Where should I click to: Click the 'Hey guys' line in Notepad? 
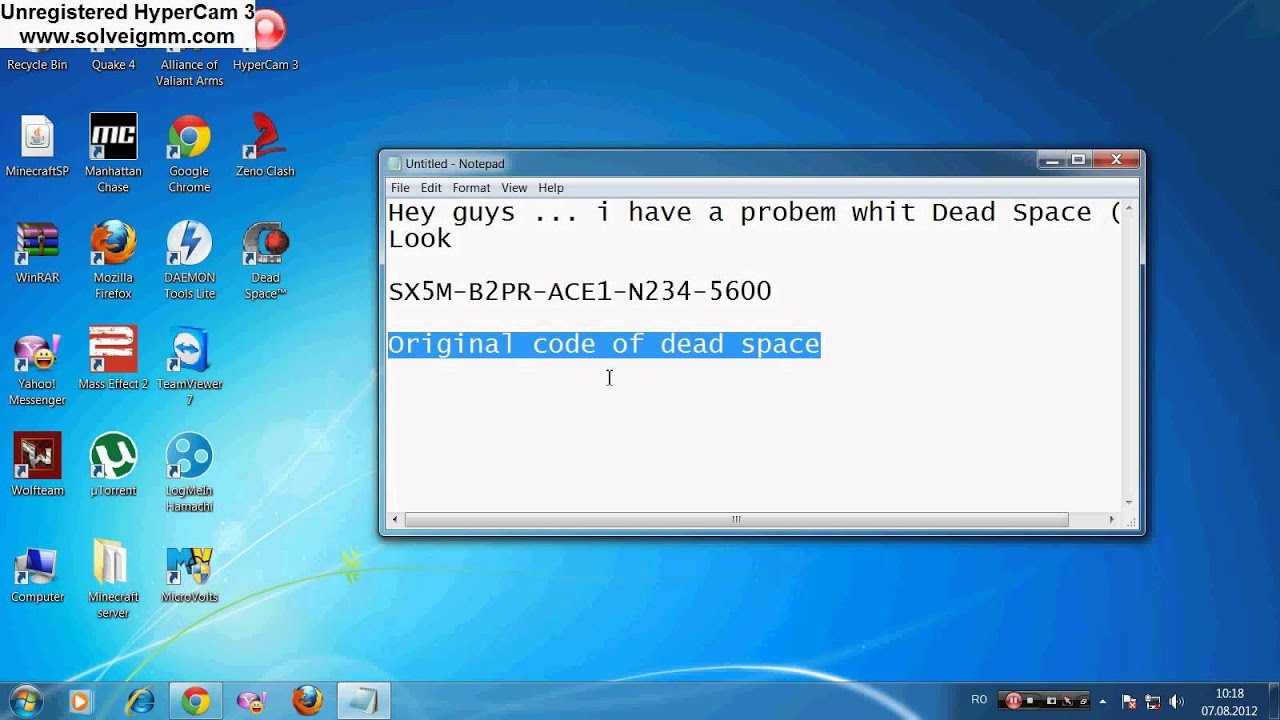[x=754, y=212]
